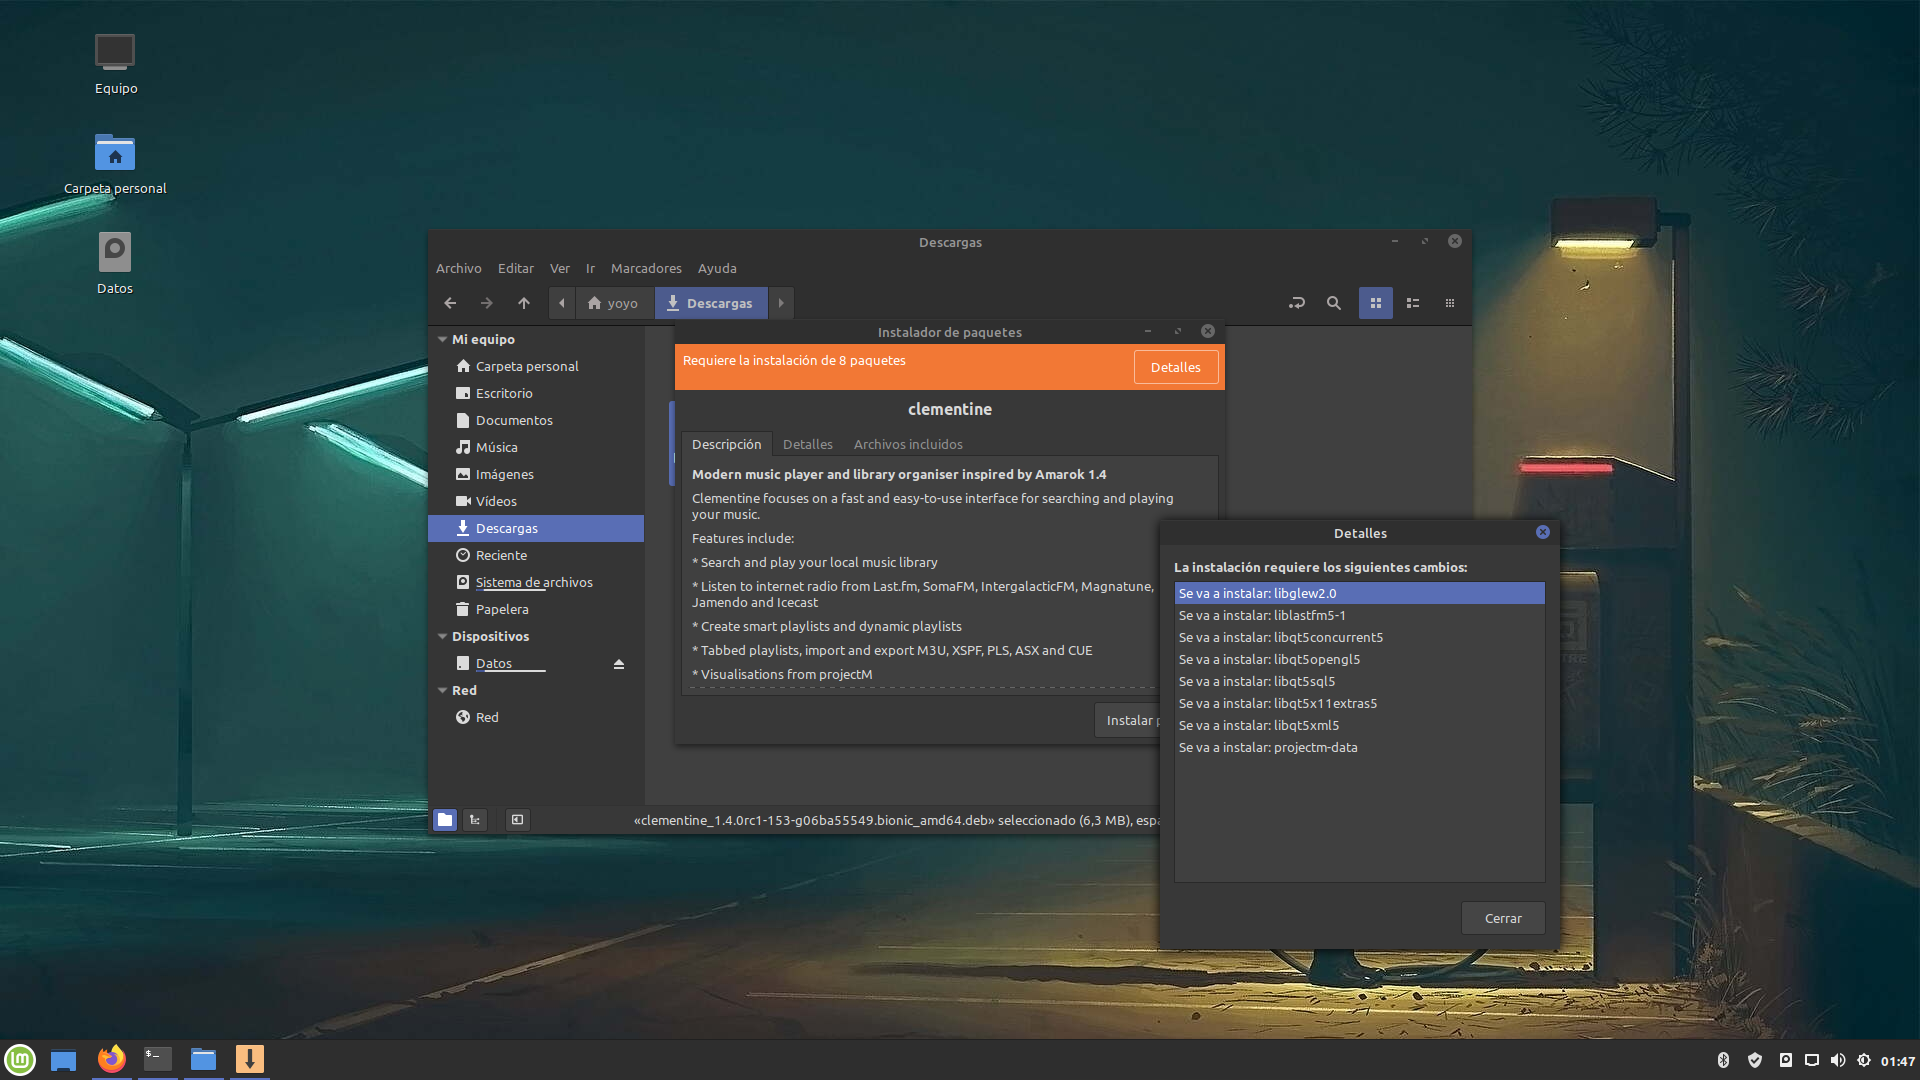
Task: Hide the sidebar using bottom-bar icon
Action: [517, 820]
